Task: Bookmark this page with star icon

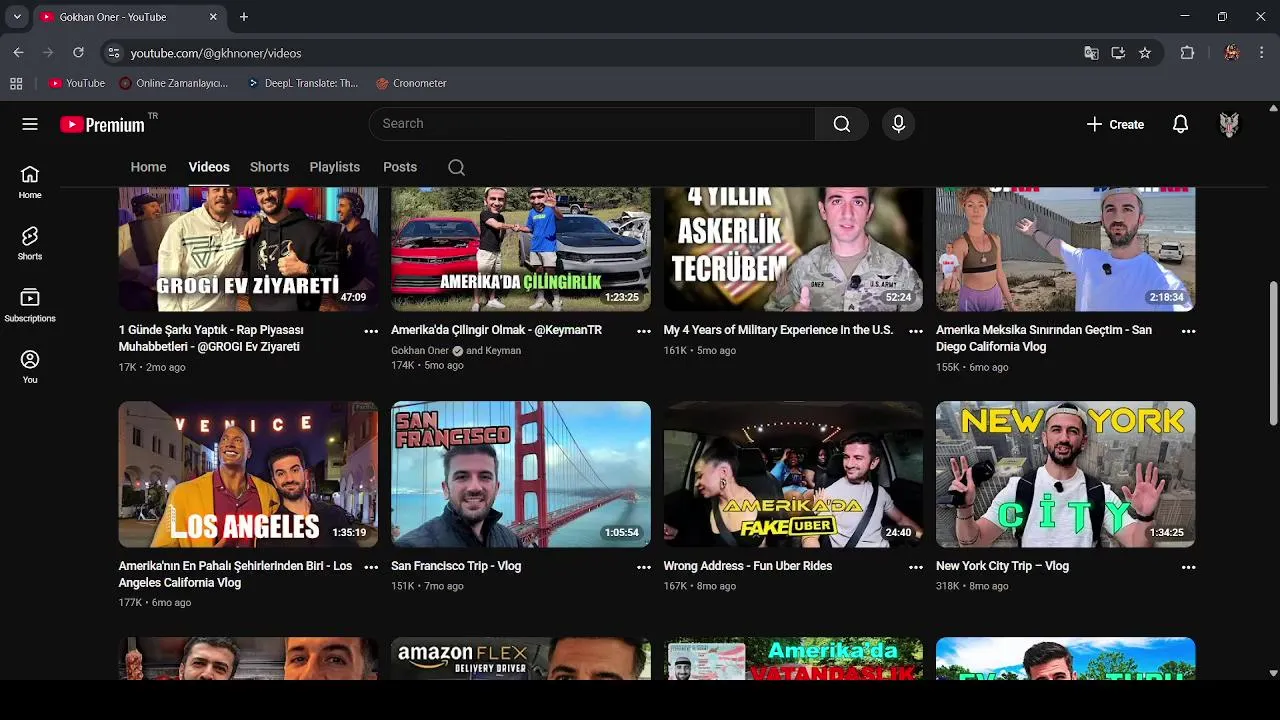Action: point(1145,53)
